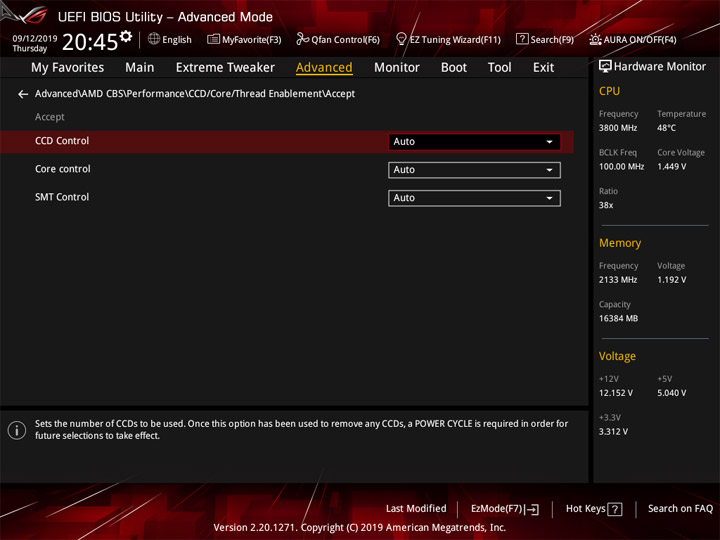Select the Advanced tab

tap(324, 68)
